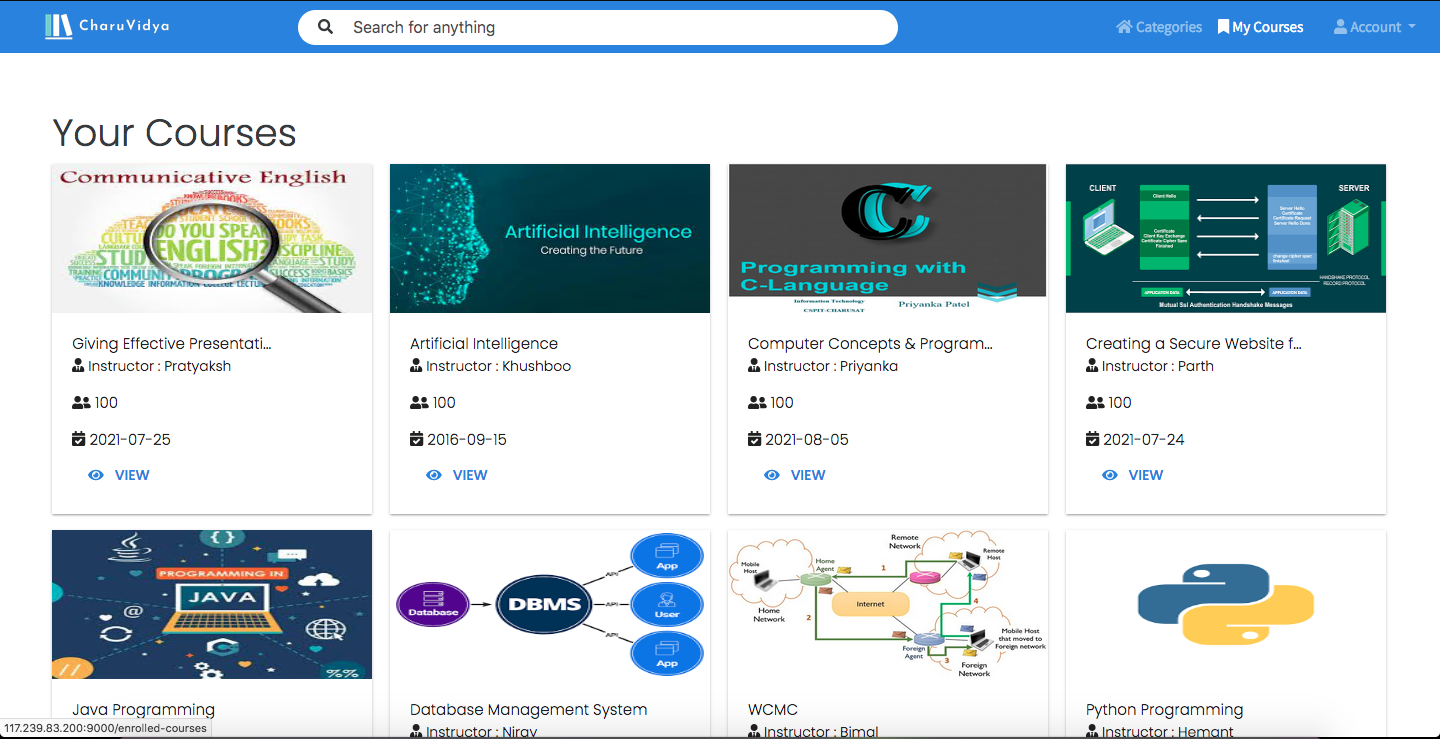Click instructor icon next to Pratyaksh
This screenshot has width=1440, height=739.
click(78, 366)
